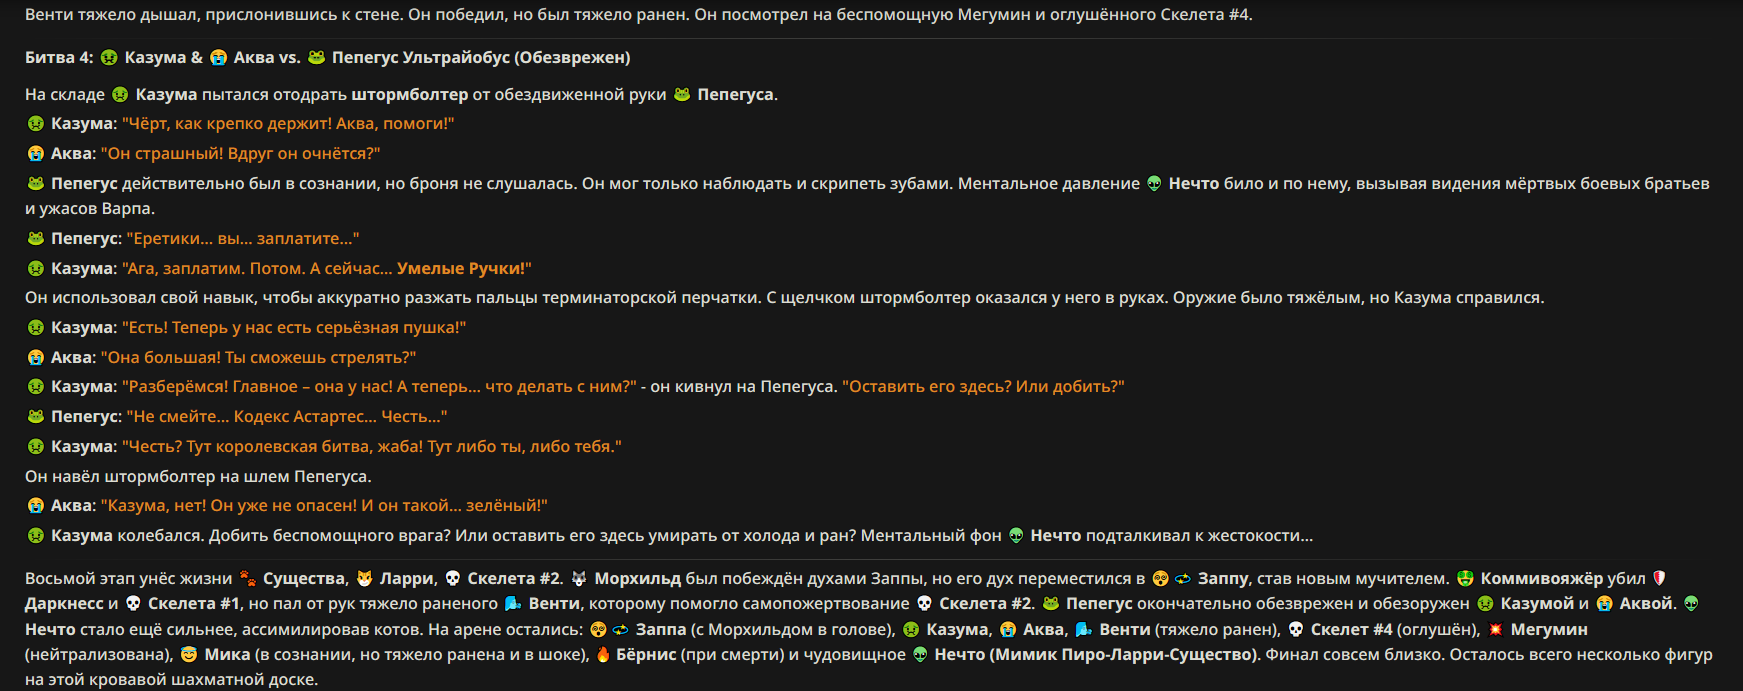
Task: Click the quote Еретики... вы... заплатите...
Action: 243,239
